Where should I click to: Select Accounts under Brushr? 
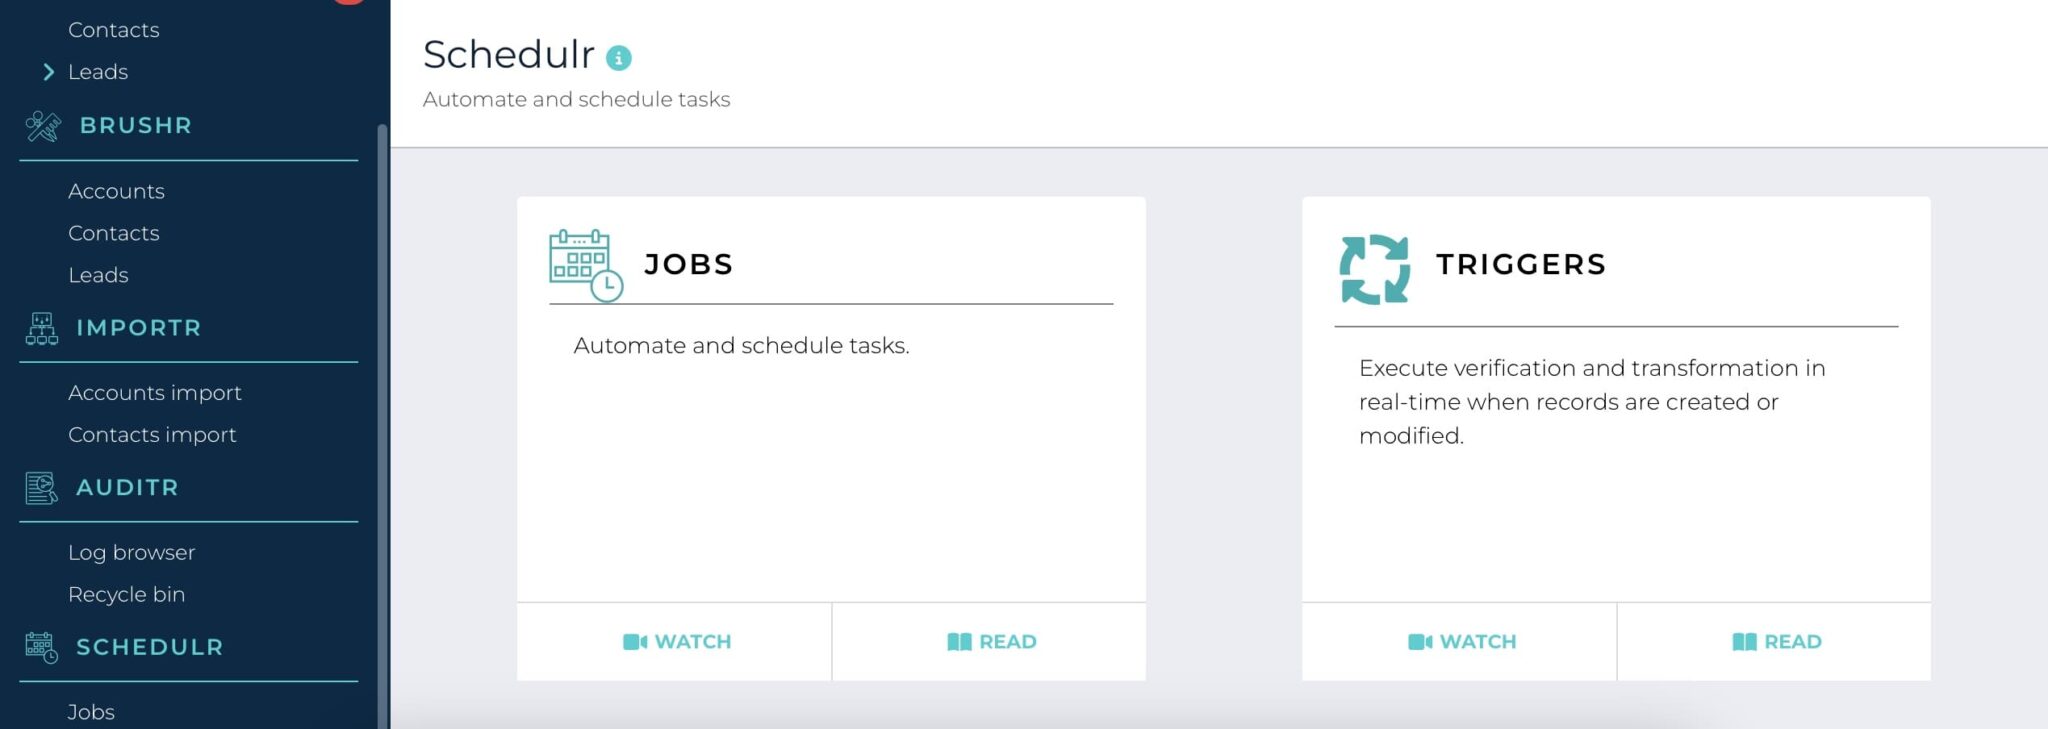(x=116, y=190)
